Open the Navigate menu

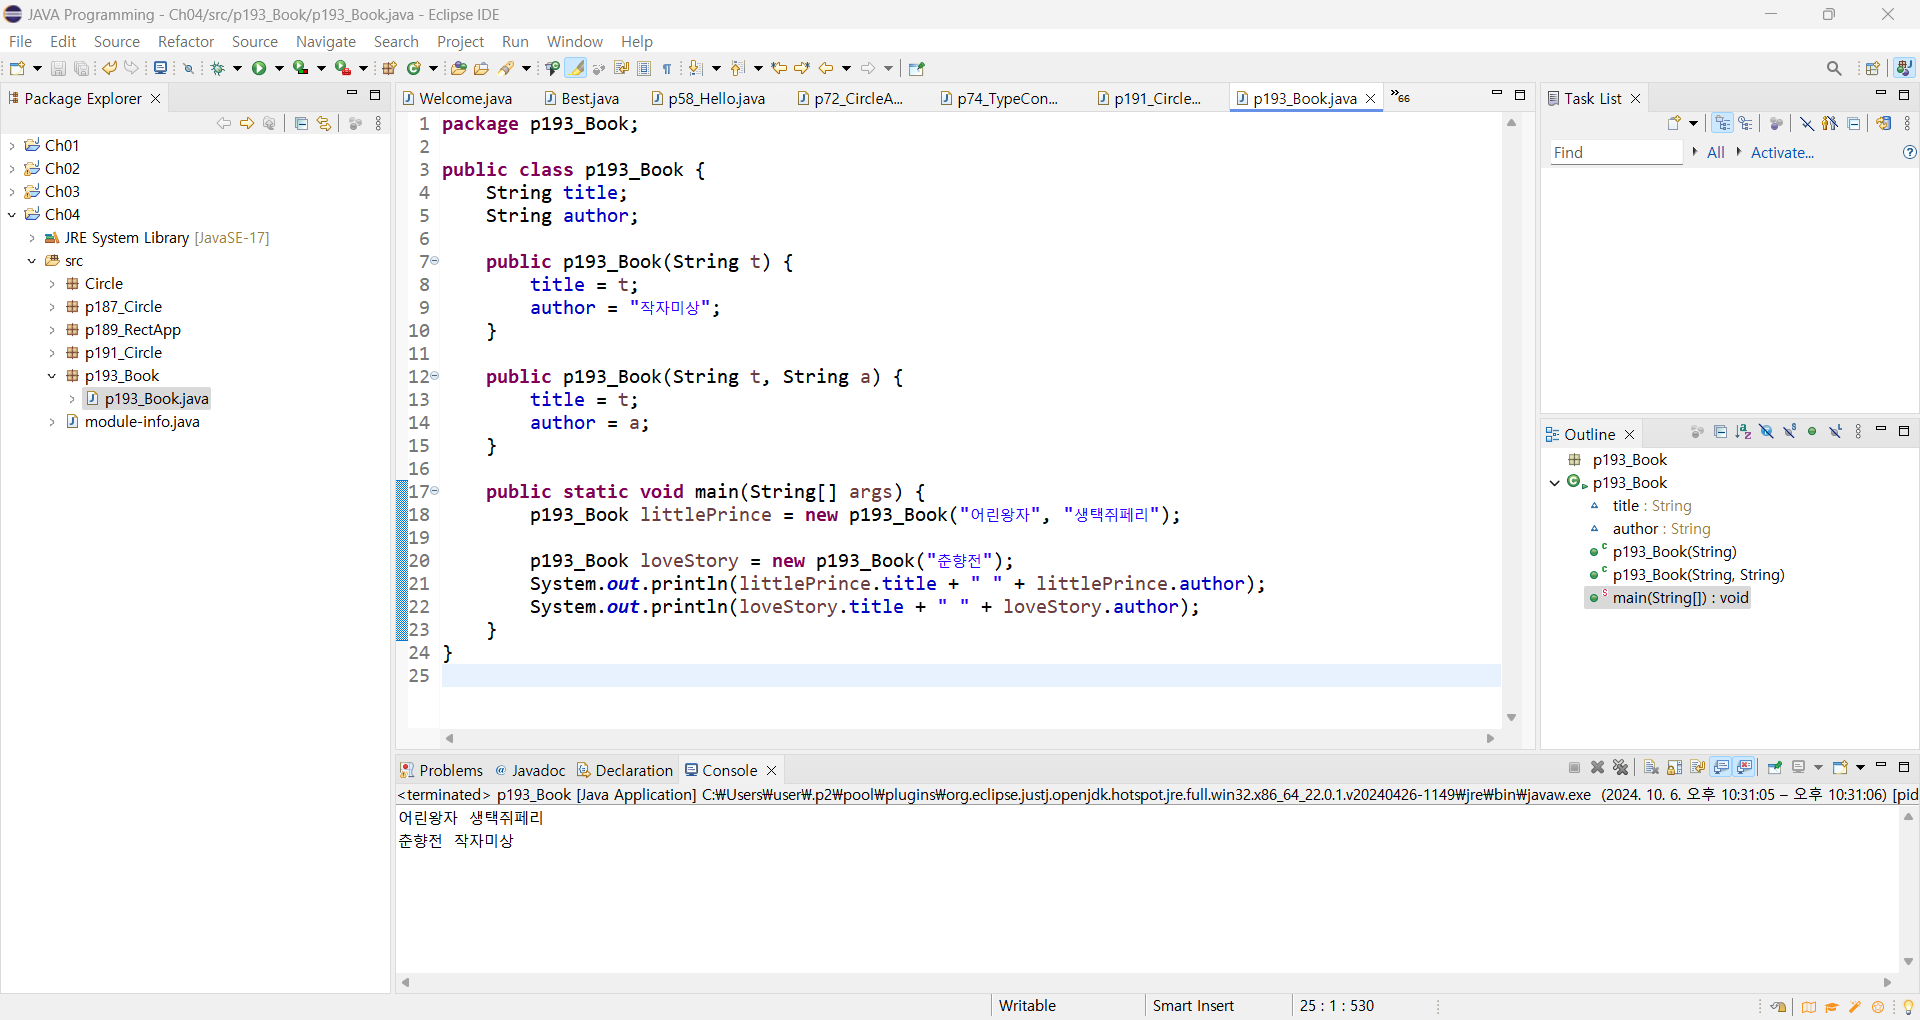[326, 41]
